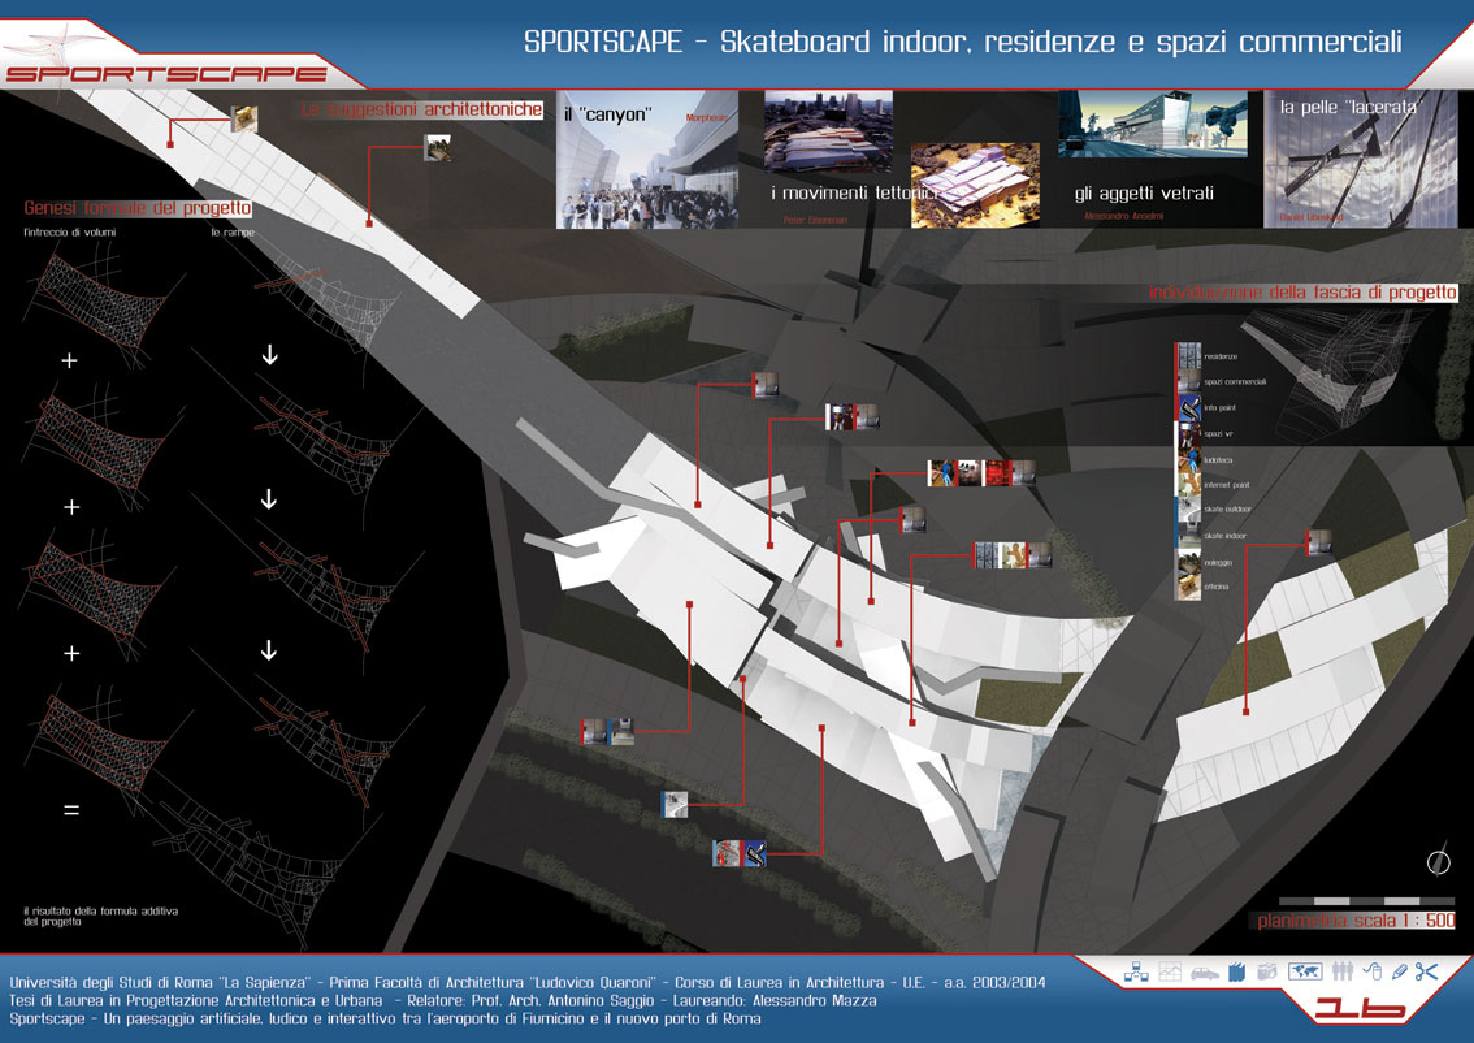Viewport: 1474px width, 1043px height.
Task: Click the pencil icon in bottom strip
Action: [x=1398, y=971]
